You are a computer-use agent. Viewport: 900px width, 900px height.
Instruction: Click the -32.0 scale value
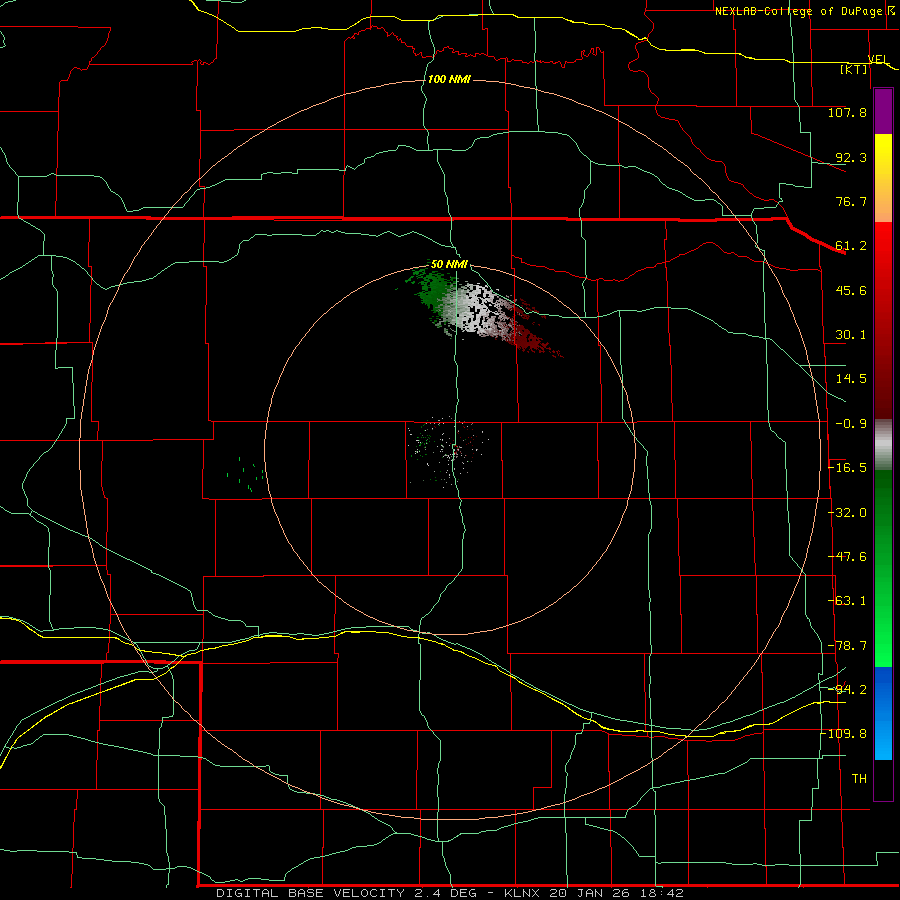coord(847,513)
